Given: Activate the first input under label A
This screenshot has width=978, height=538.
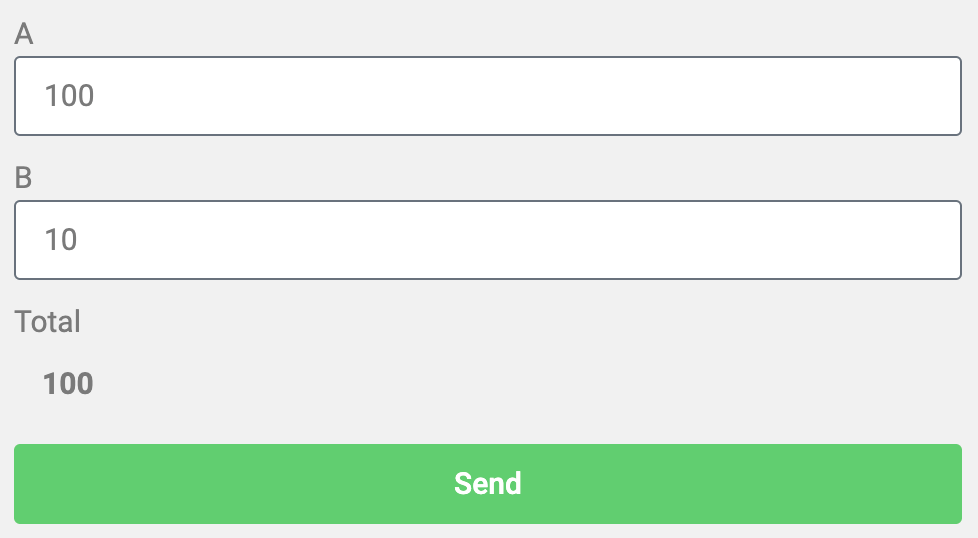Looking at the screenshot, I should pos(488,96).
